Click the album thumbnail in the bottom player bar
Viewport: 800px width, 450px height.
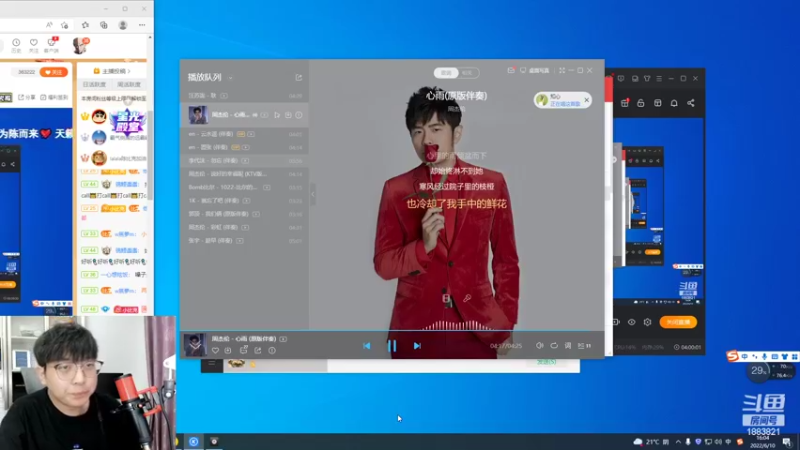click(x=195, y=345)
